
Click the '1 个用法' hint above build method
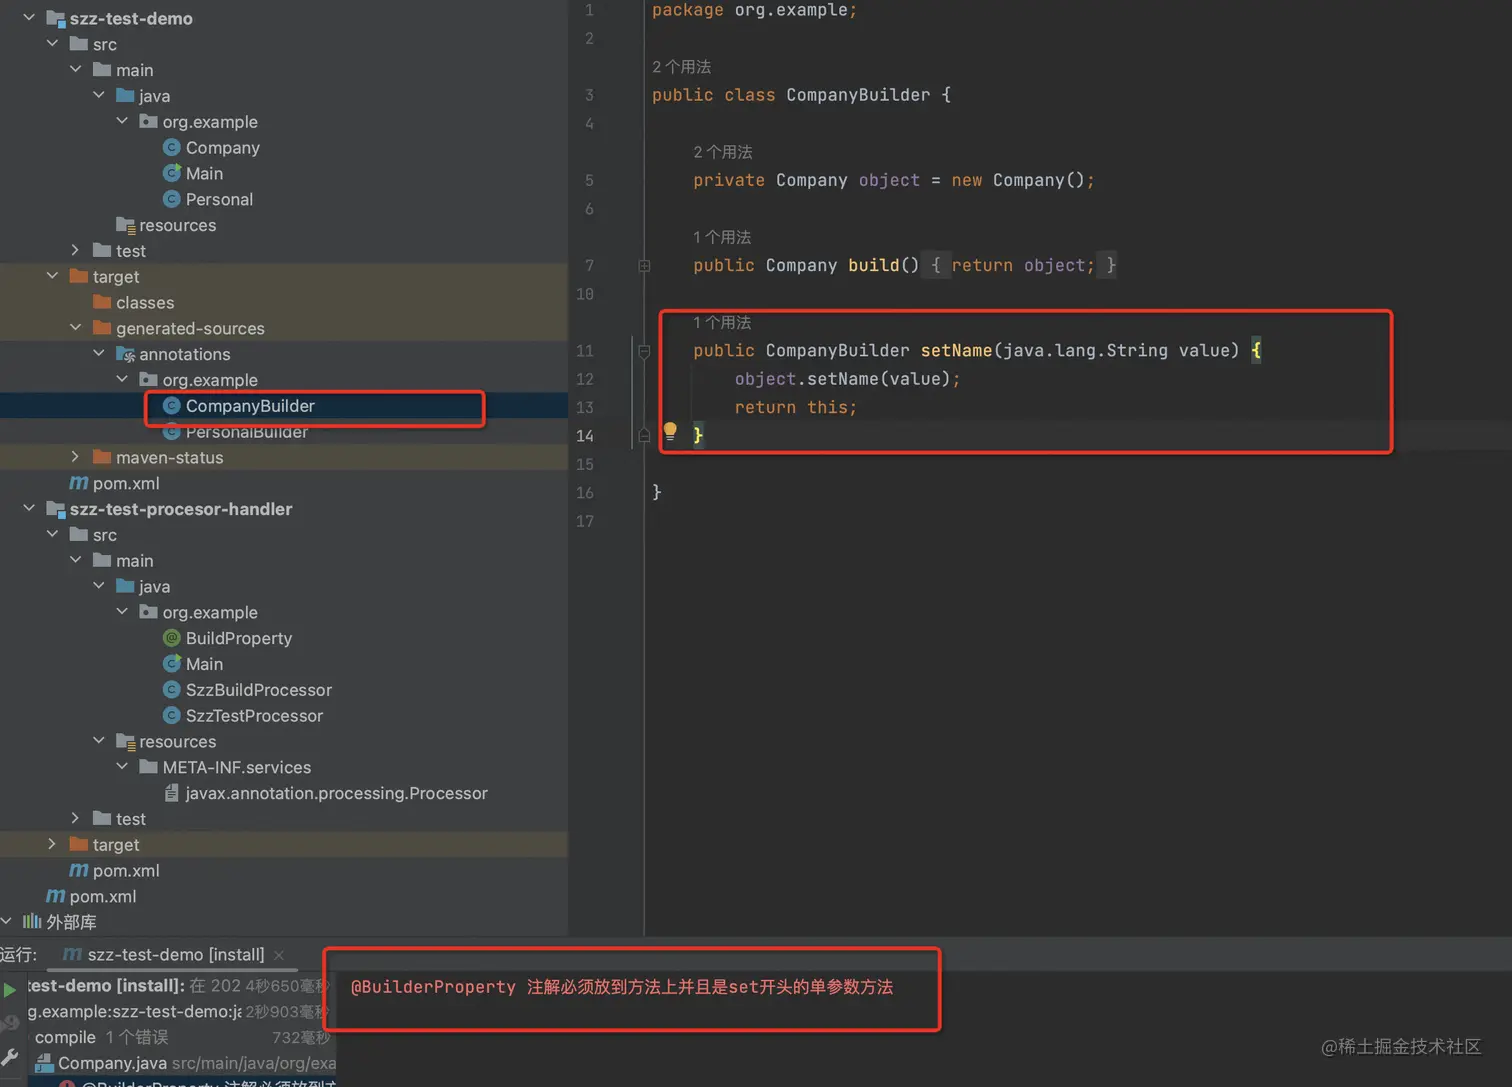pyautogui.click(x=722, y=237)
